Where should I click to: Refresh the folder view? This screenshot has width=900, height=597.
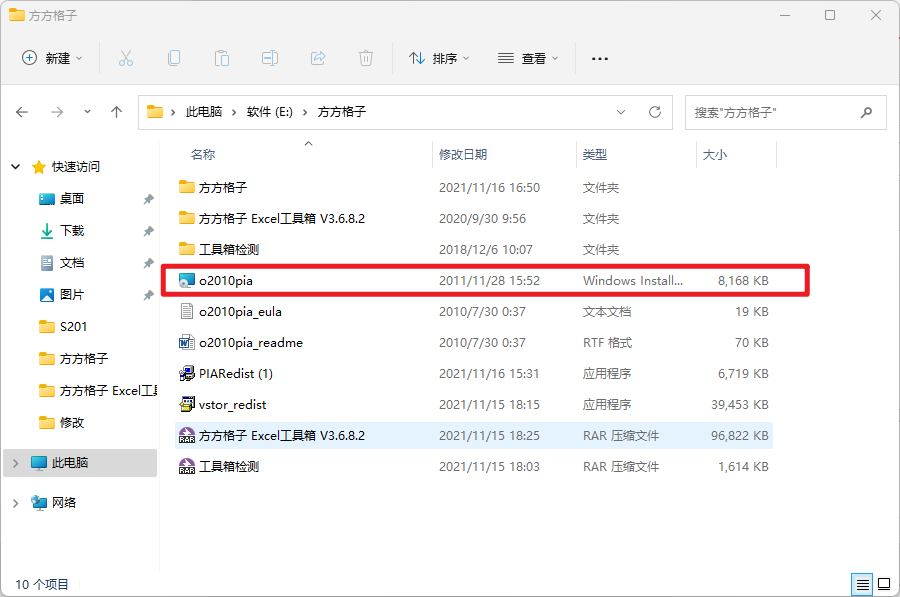[655, 112]
